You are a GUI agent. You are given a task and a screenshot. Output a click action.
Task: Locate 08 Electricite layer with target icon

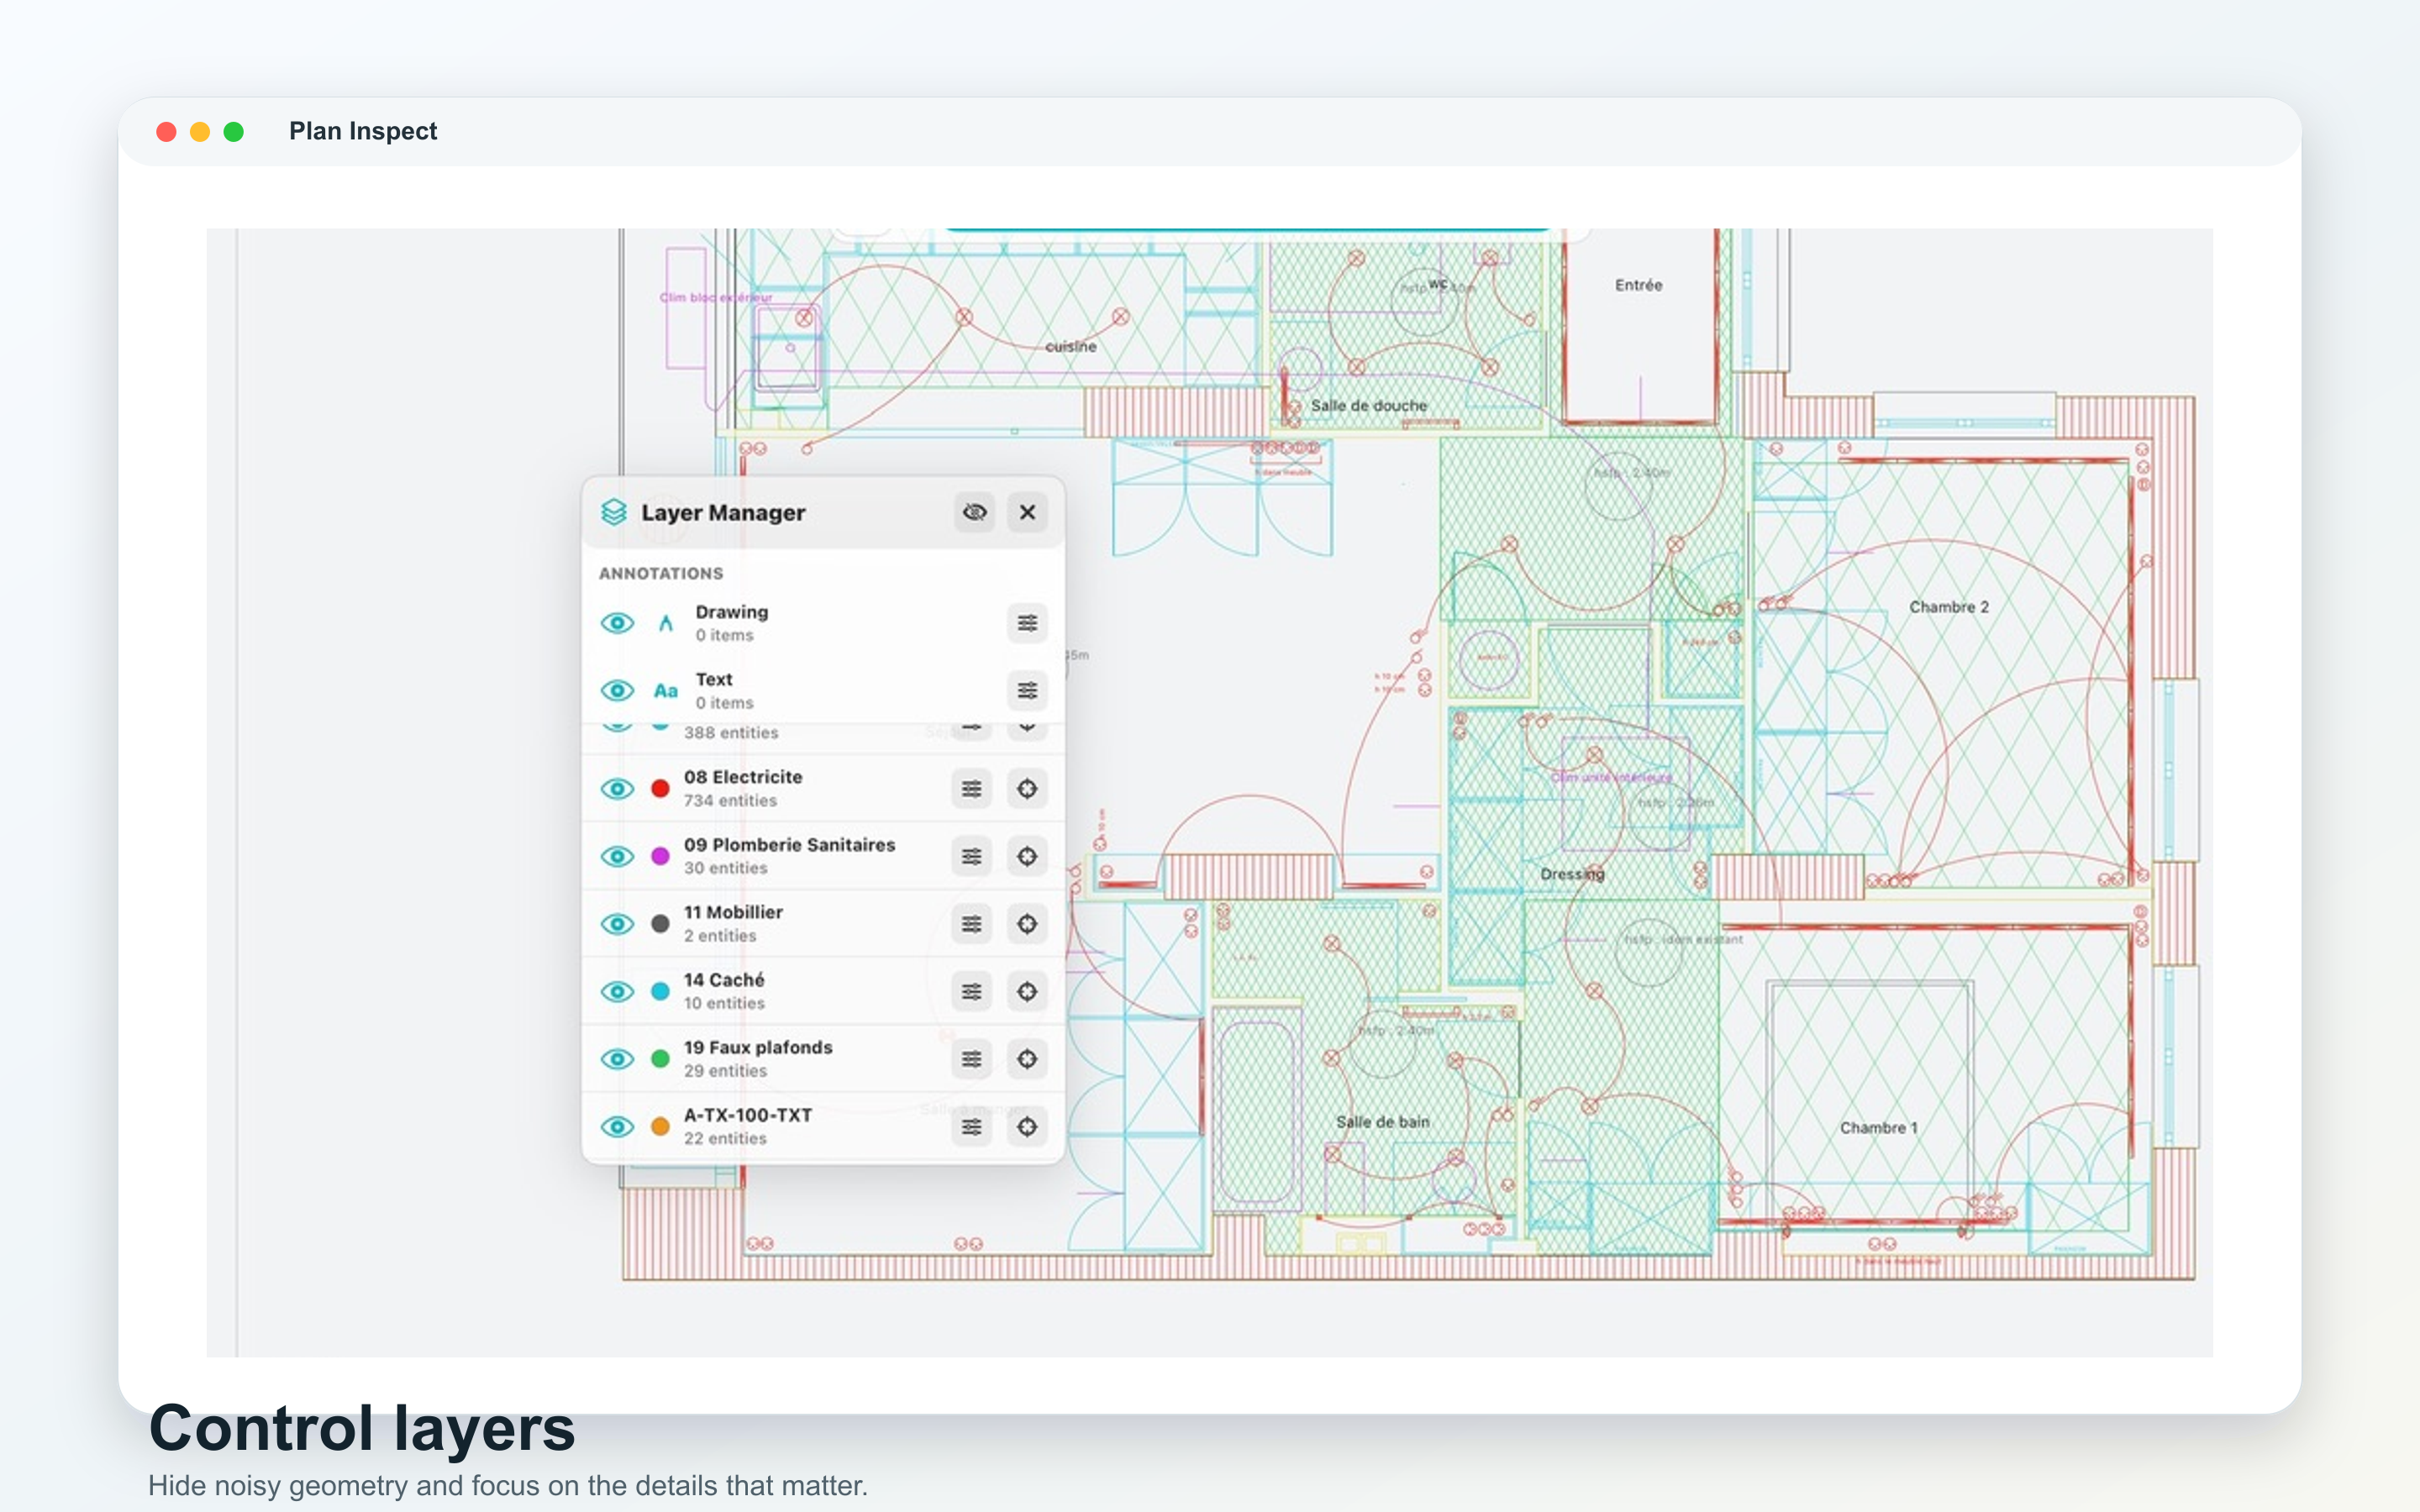tap(1027, 789)
